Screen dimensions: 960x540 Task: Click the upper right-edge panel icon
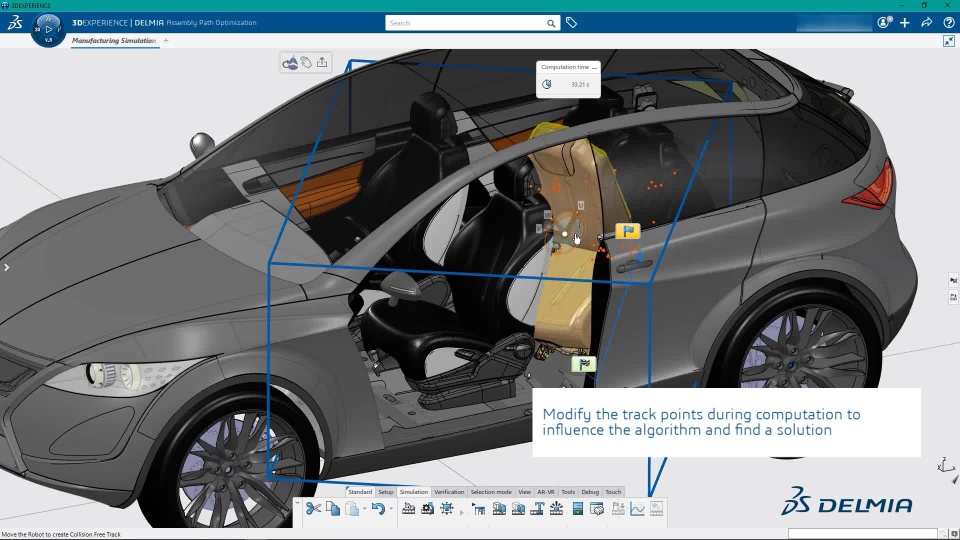point(953,280)
